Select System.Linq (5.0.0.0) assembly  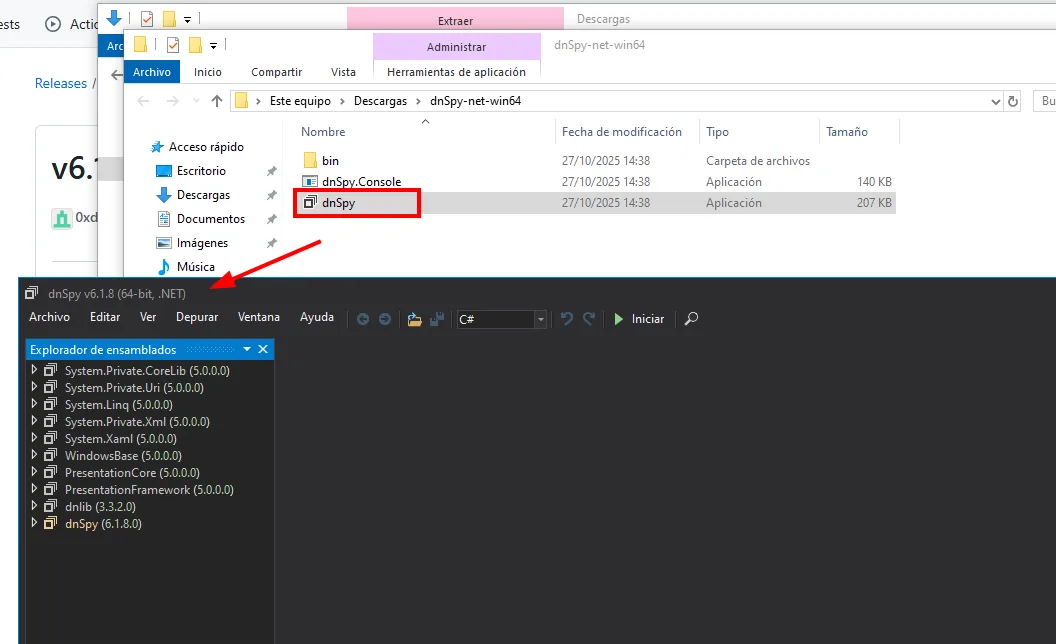(x=119, y=405)
